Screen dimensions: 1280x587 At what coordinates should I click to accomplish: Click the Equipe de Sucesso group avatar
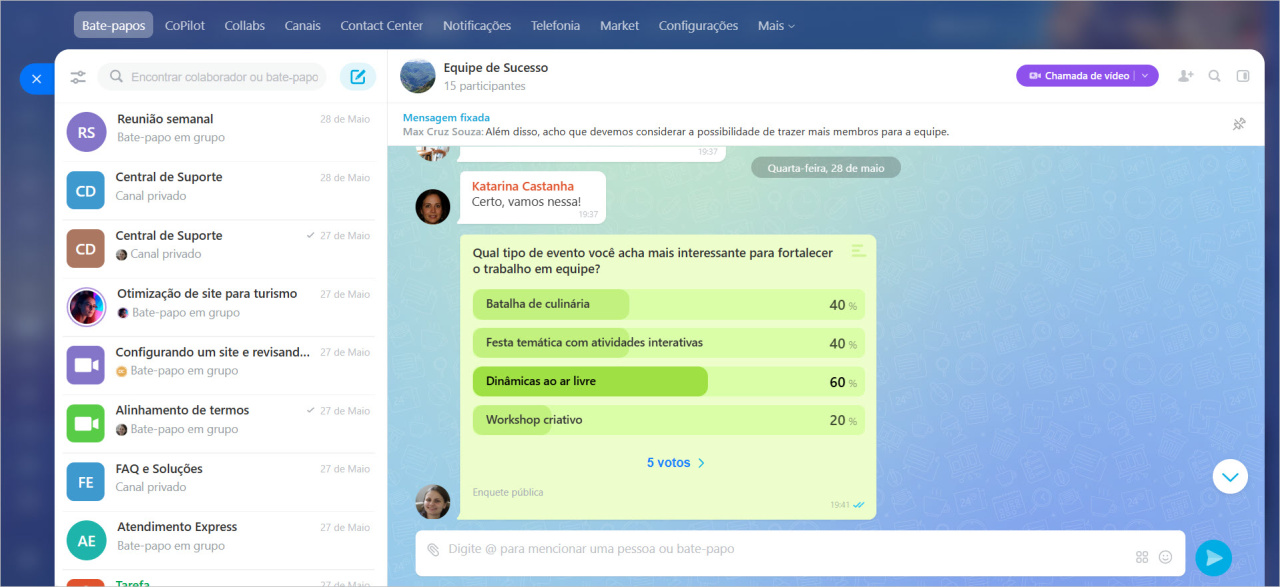418,76
